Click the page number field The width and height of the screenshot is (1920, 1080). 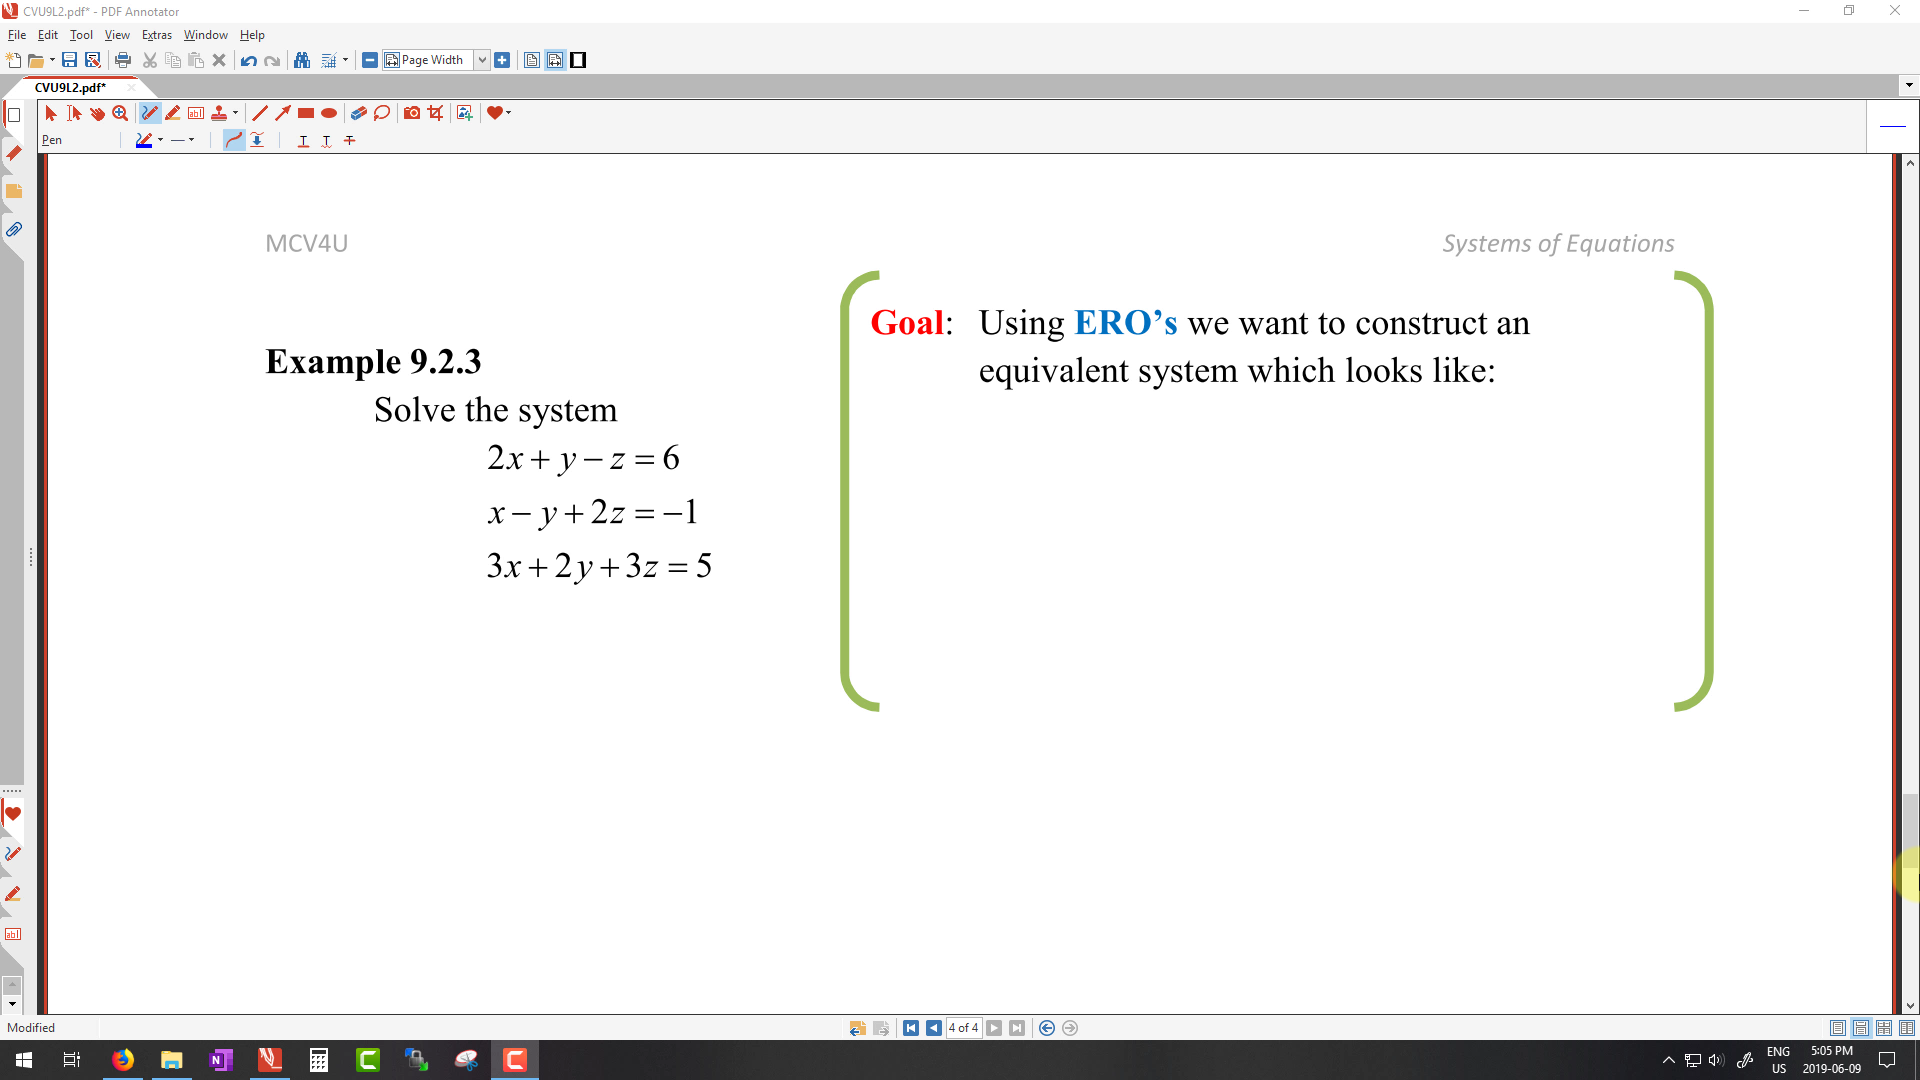[x=963, y=1028]
